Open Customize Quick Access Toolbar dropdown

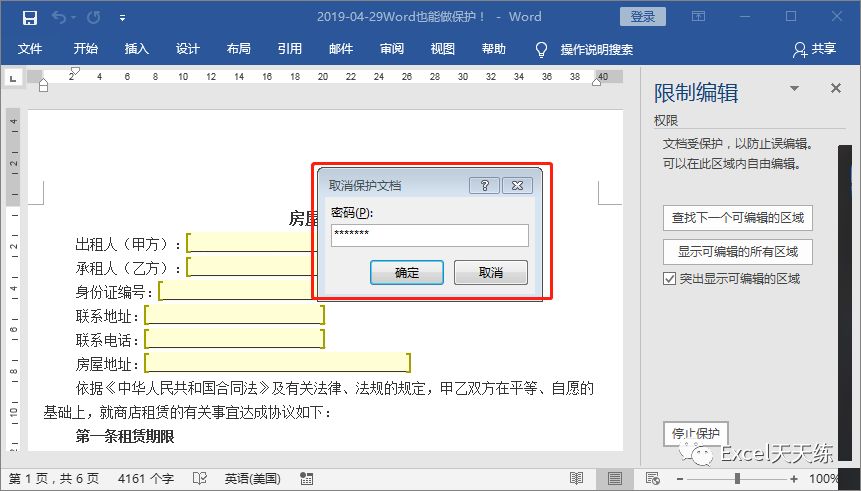tap(122, 18)
